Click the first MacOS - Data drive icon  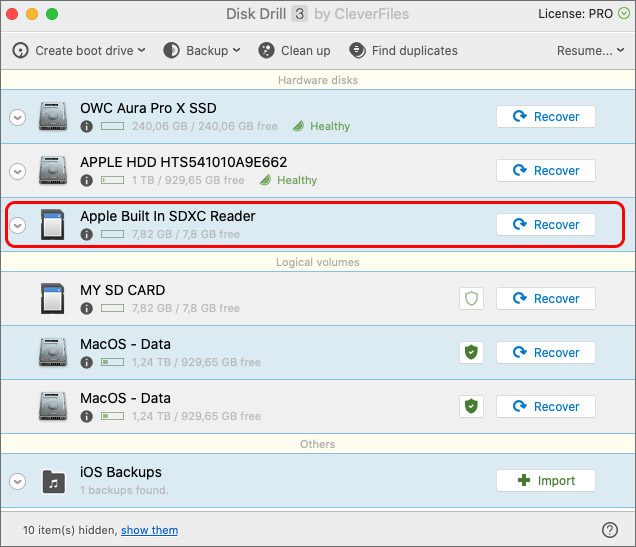[53, 353]
